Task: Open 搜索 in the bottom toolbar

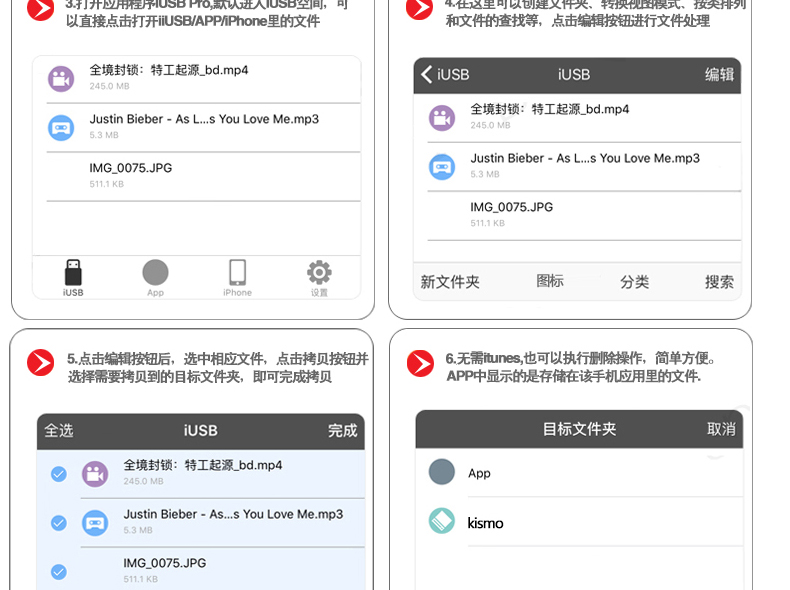Action: point(719,282)
